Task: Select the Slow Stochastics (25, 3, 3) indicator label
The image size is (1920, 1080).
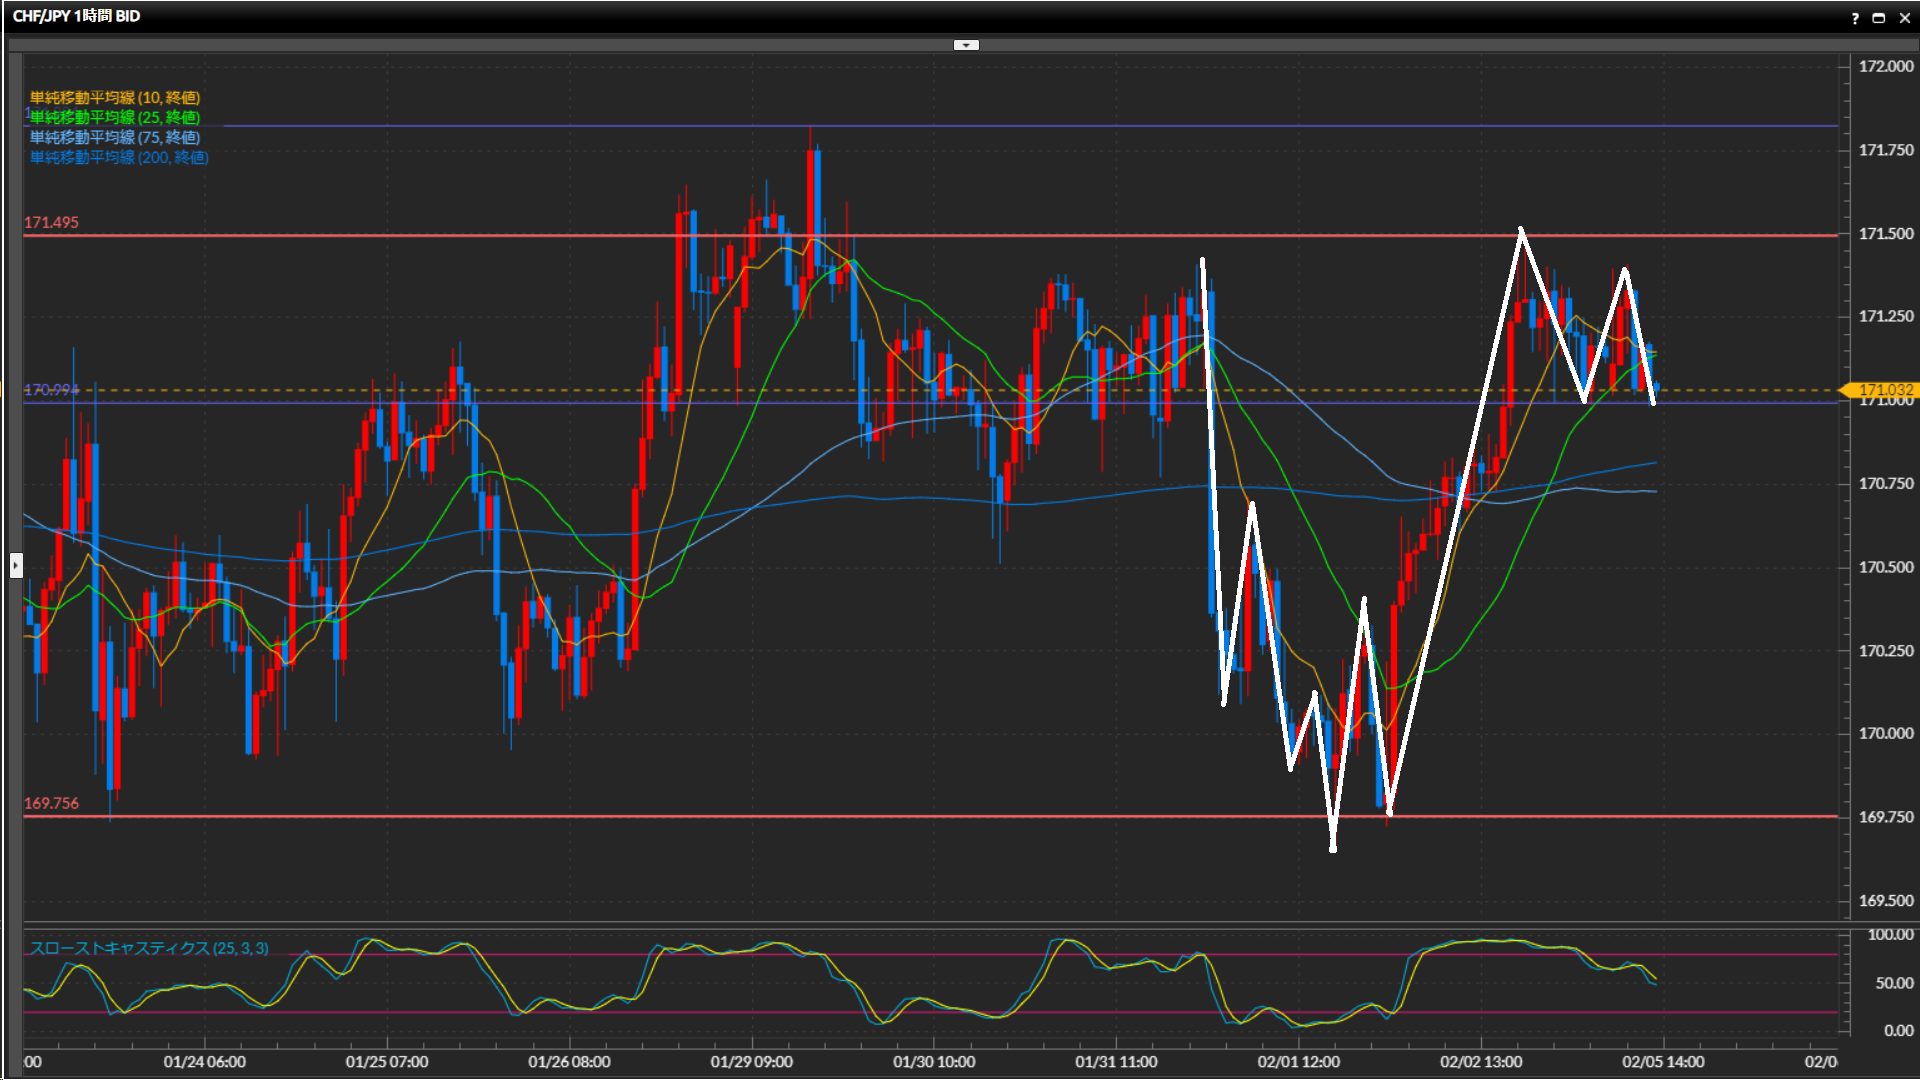Action: click(x=148, y=948)
